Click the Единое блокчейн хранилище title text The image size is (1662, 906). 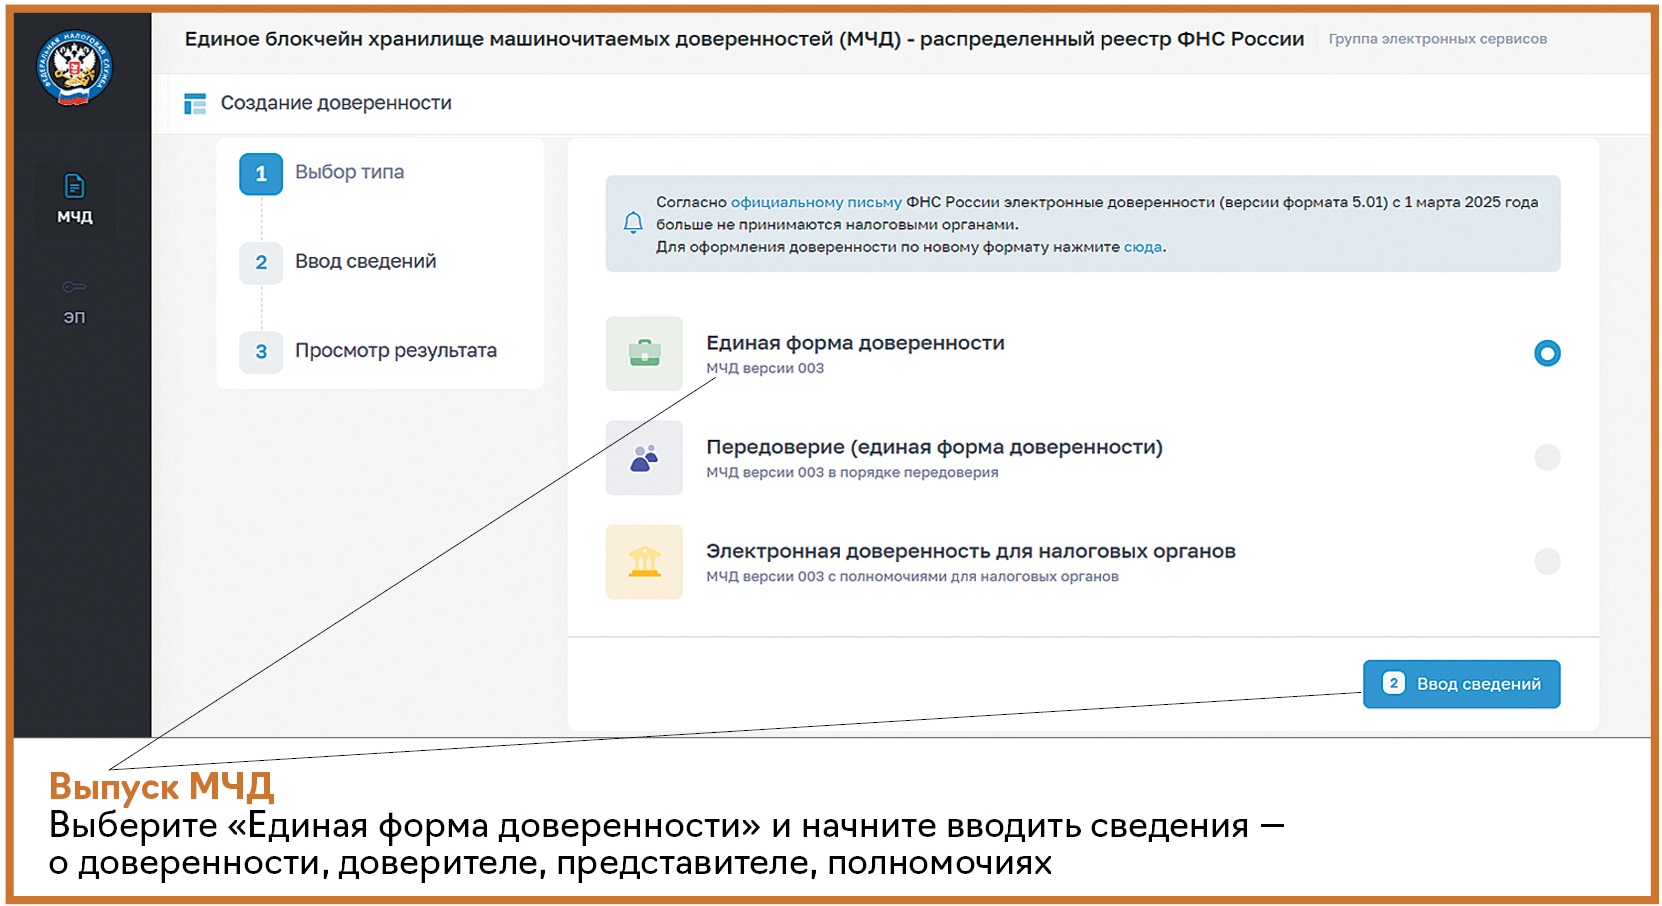point(744,39)
